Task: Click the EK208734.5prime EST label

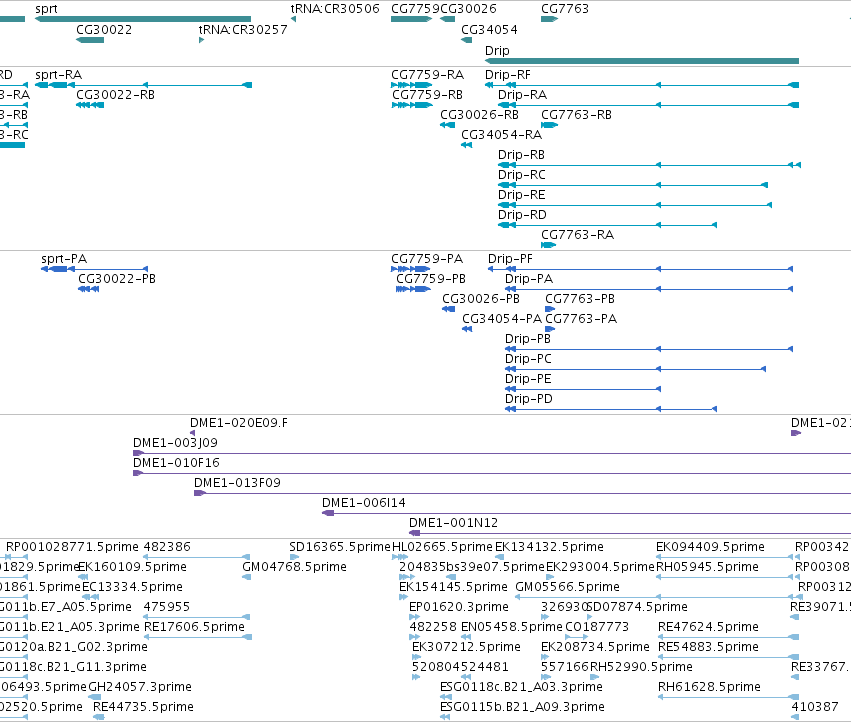Action: (595, 647)
